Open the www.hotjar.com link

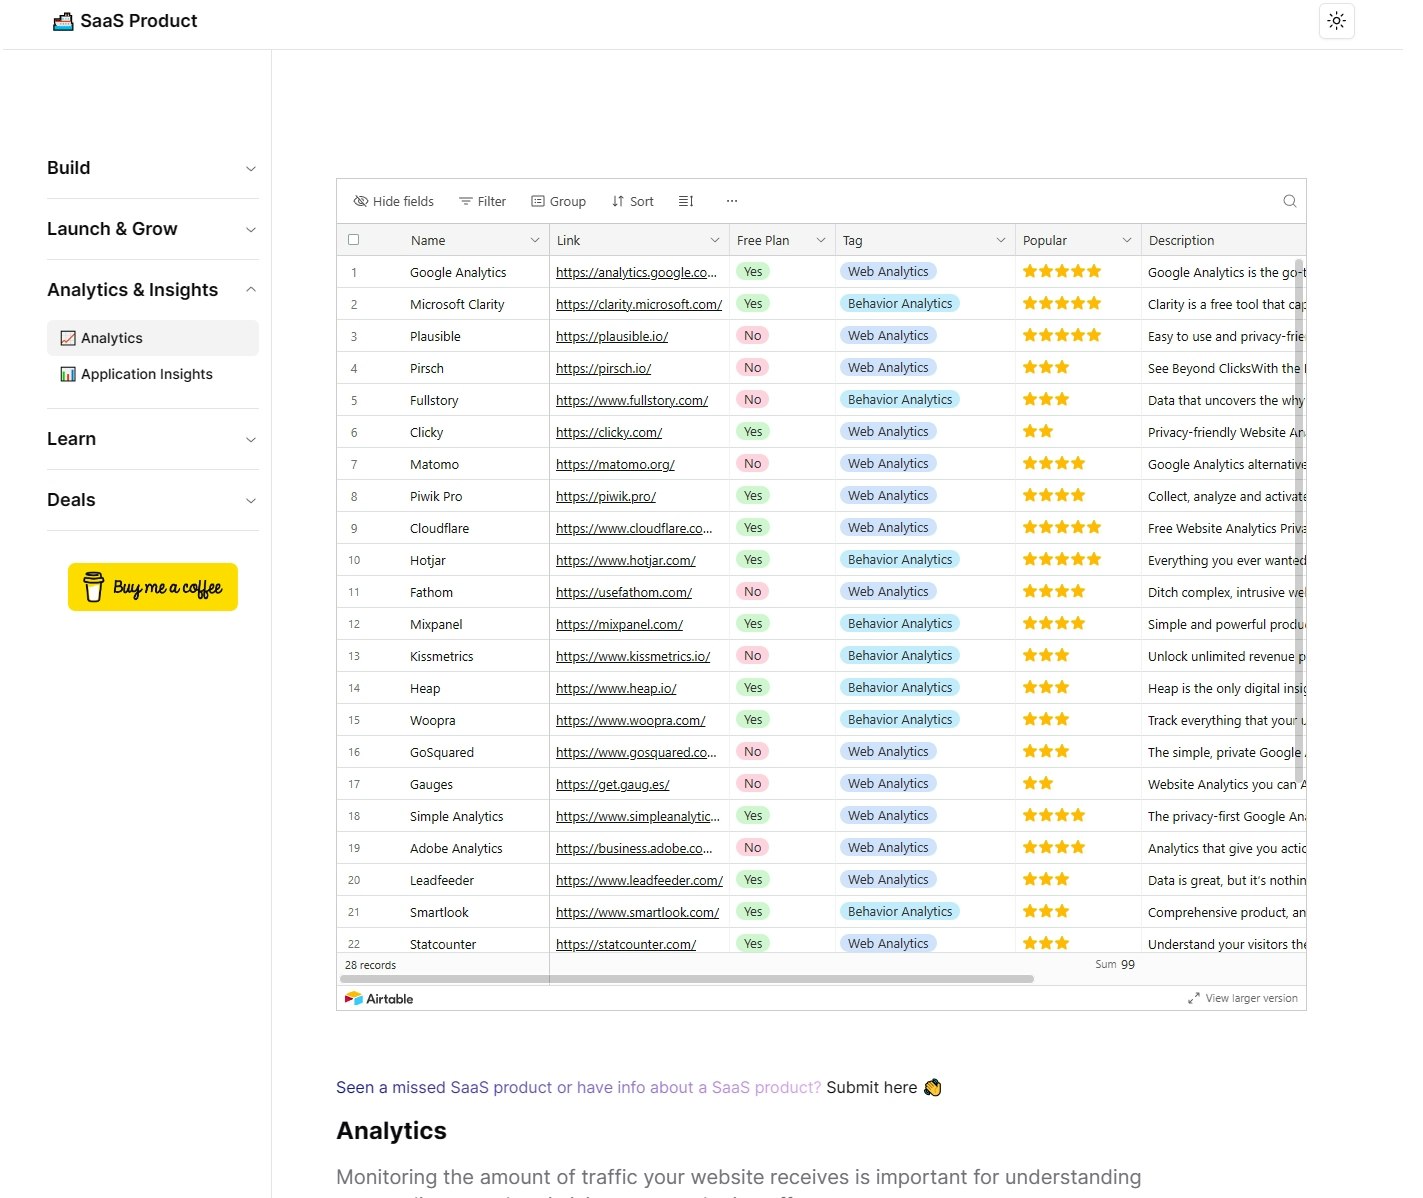point(626,560)
